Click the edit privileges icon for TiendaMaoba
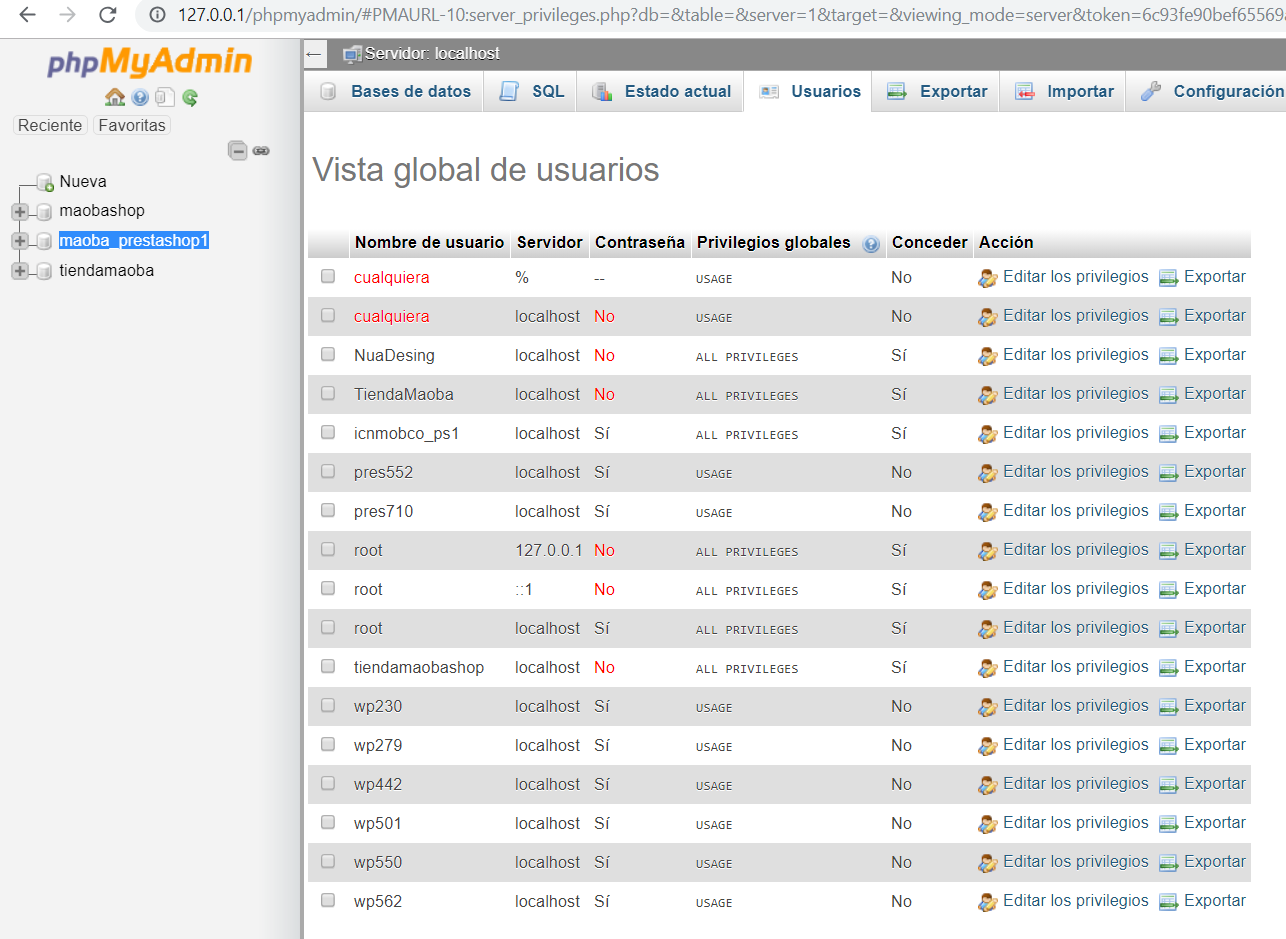Viewport: 1286px width, 939px height. pyautogui.click(x=988, y=395)
